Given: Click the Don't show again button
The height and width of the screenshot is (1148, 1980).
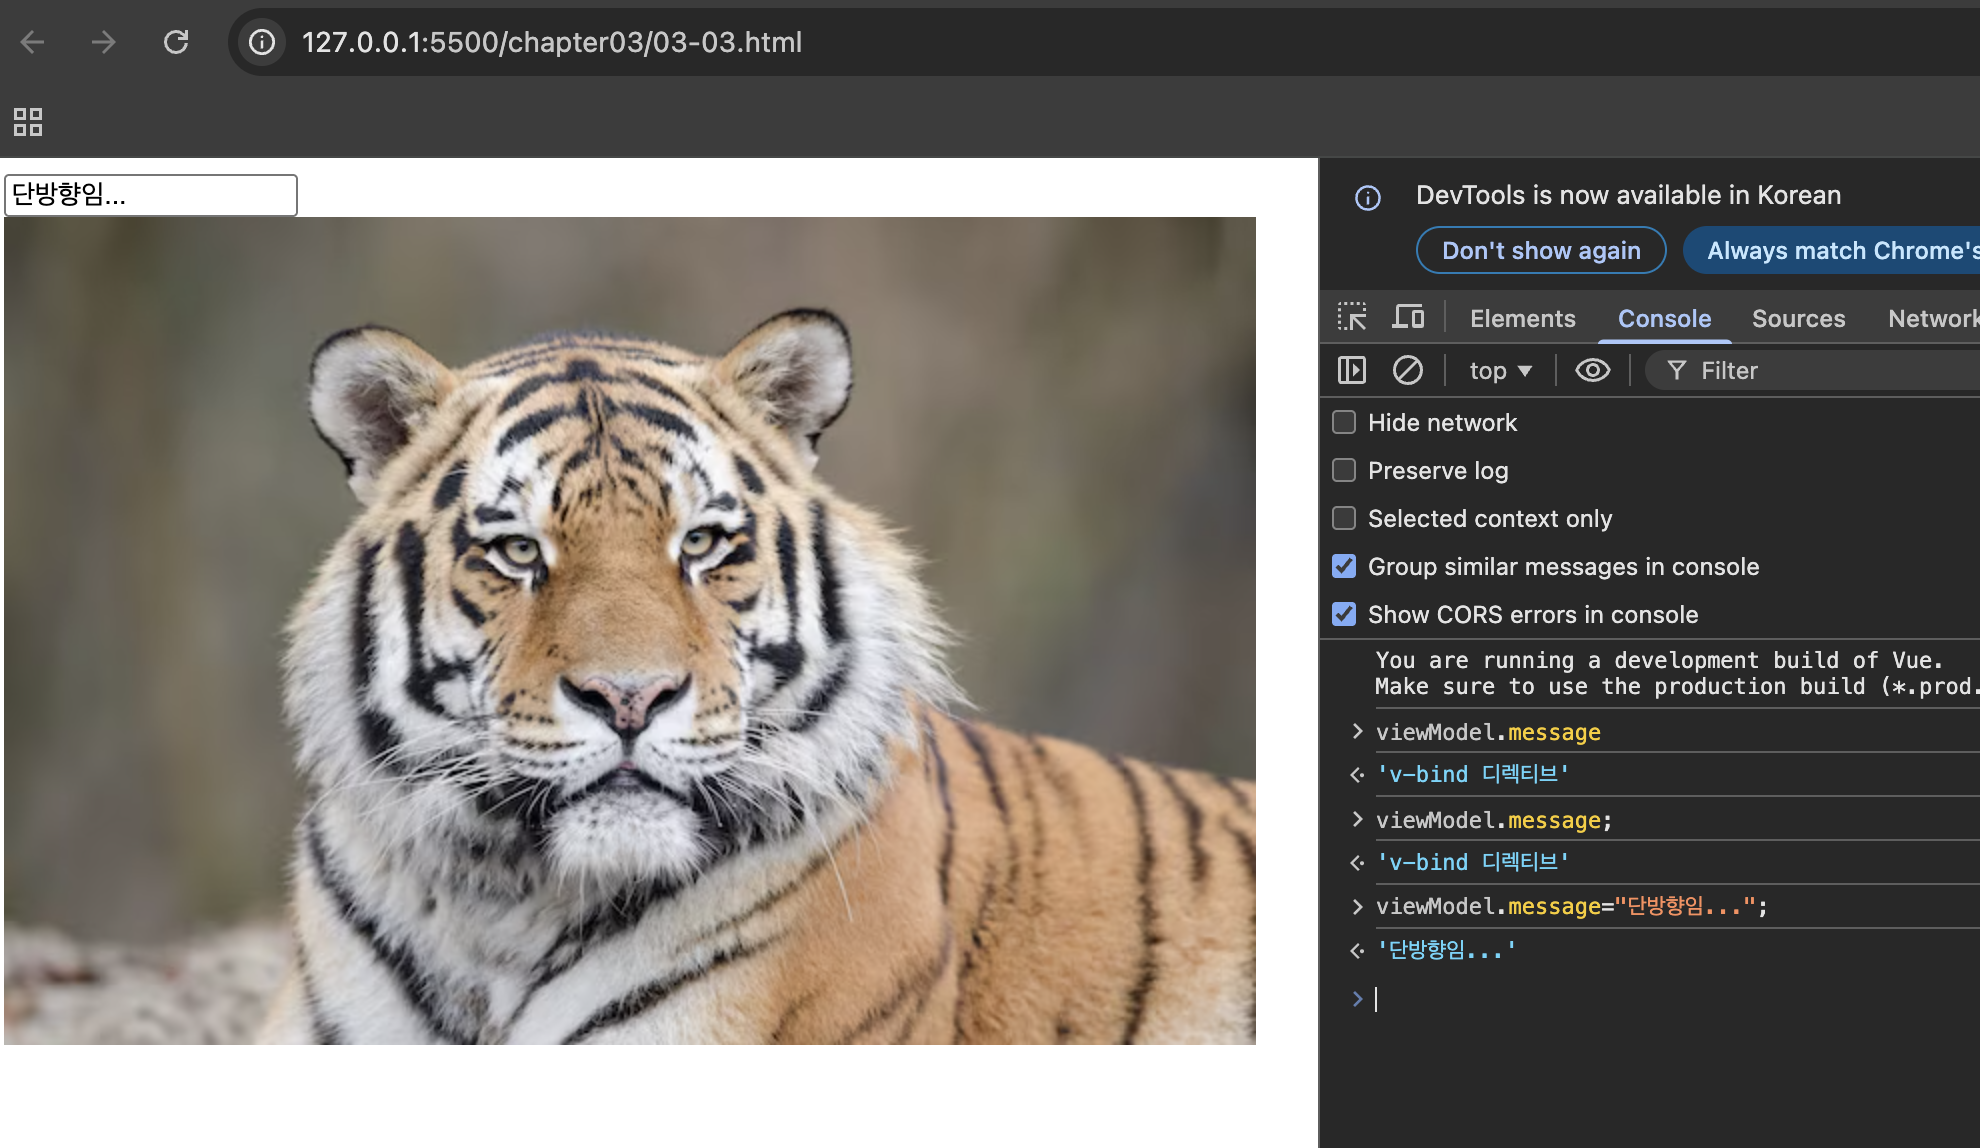Looking at the screenshot, I should pos(1540,250).
